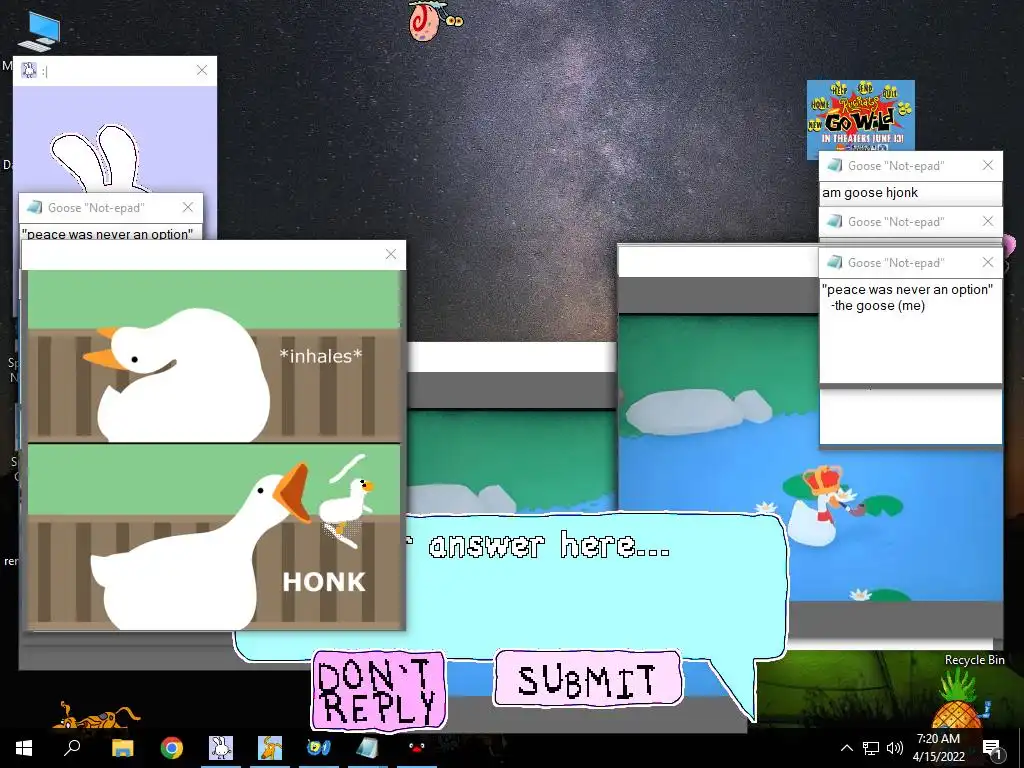Open Google Chrome from the taskbar
Viewport: 1024px width, 768px height.
pyautogui.click(x=172, y=748)
